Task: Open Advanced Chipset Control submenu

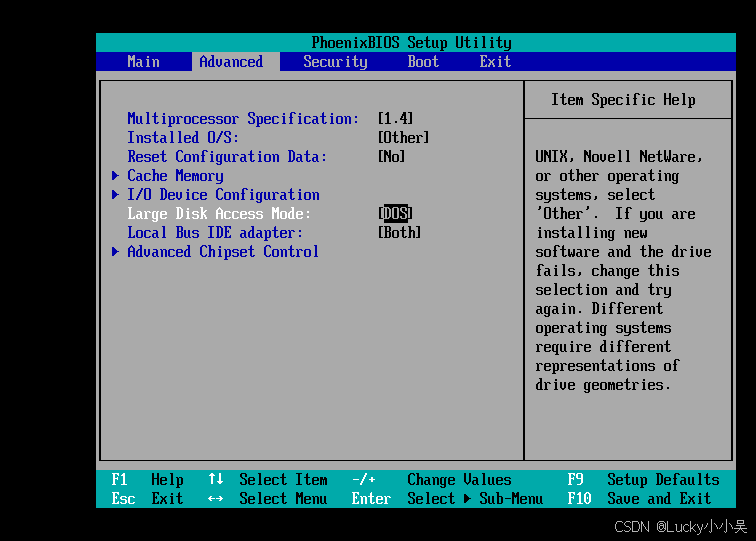Action: [223, 251]
